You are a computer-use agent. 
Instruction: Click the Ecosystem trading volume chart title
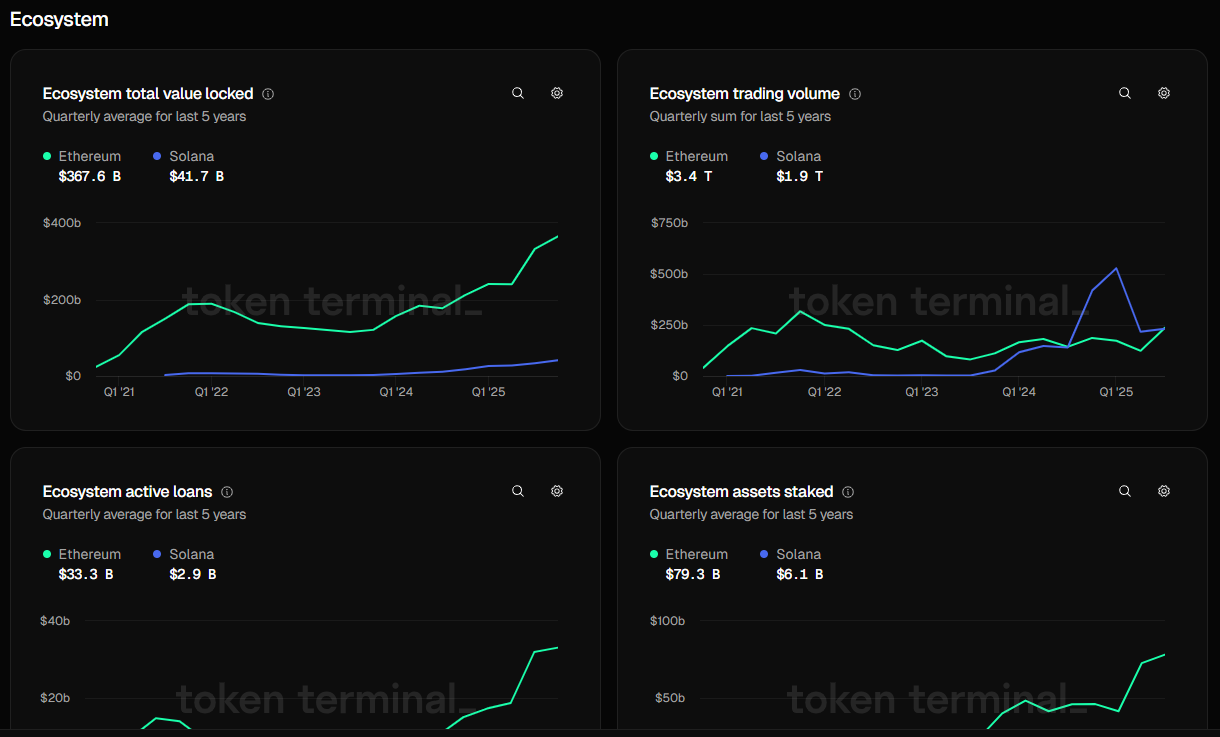[x=744, y=94]
